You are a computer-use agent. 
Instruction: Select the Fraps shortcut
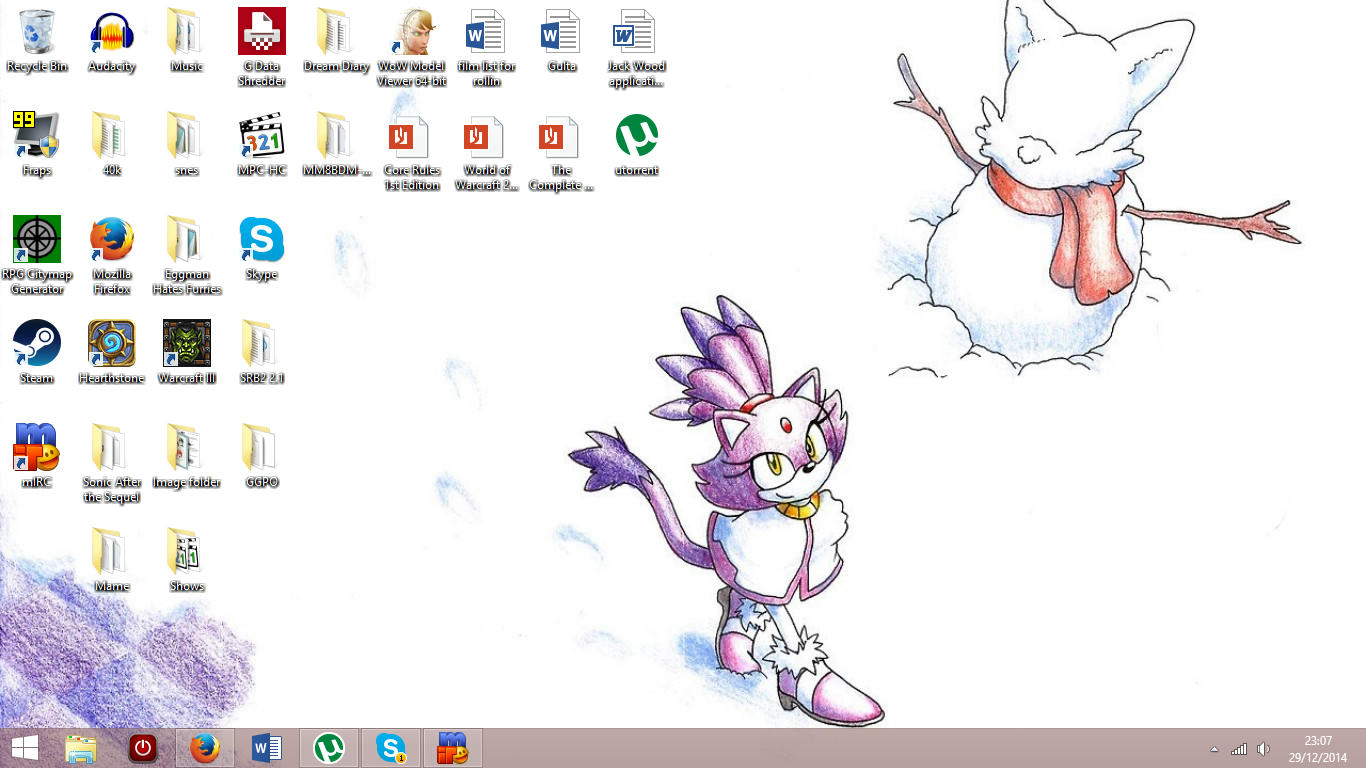(37, 145)
